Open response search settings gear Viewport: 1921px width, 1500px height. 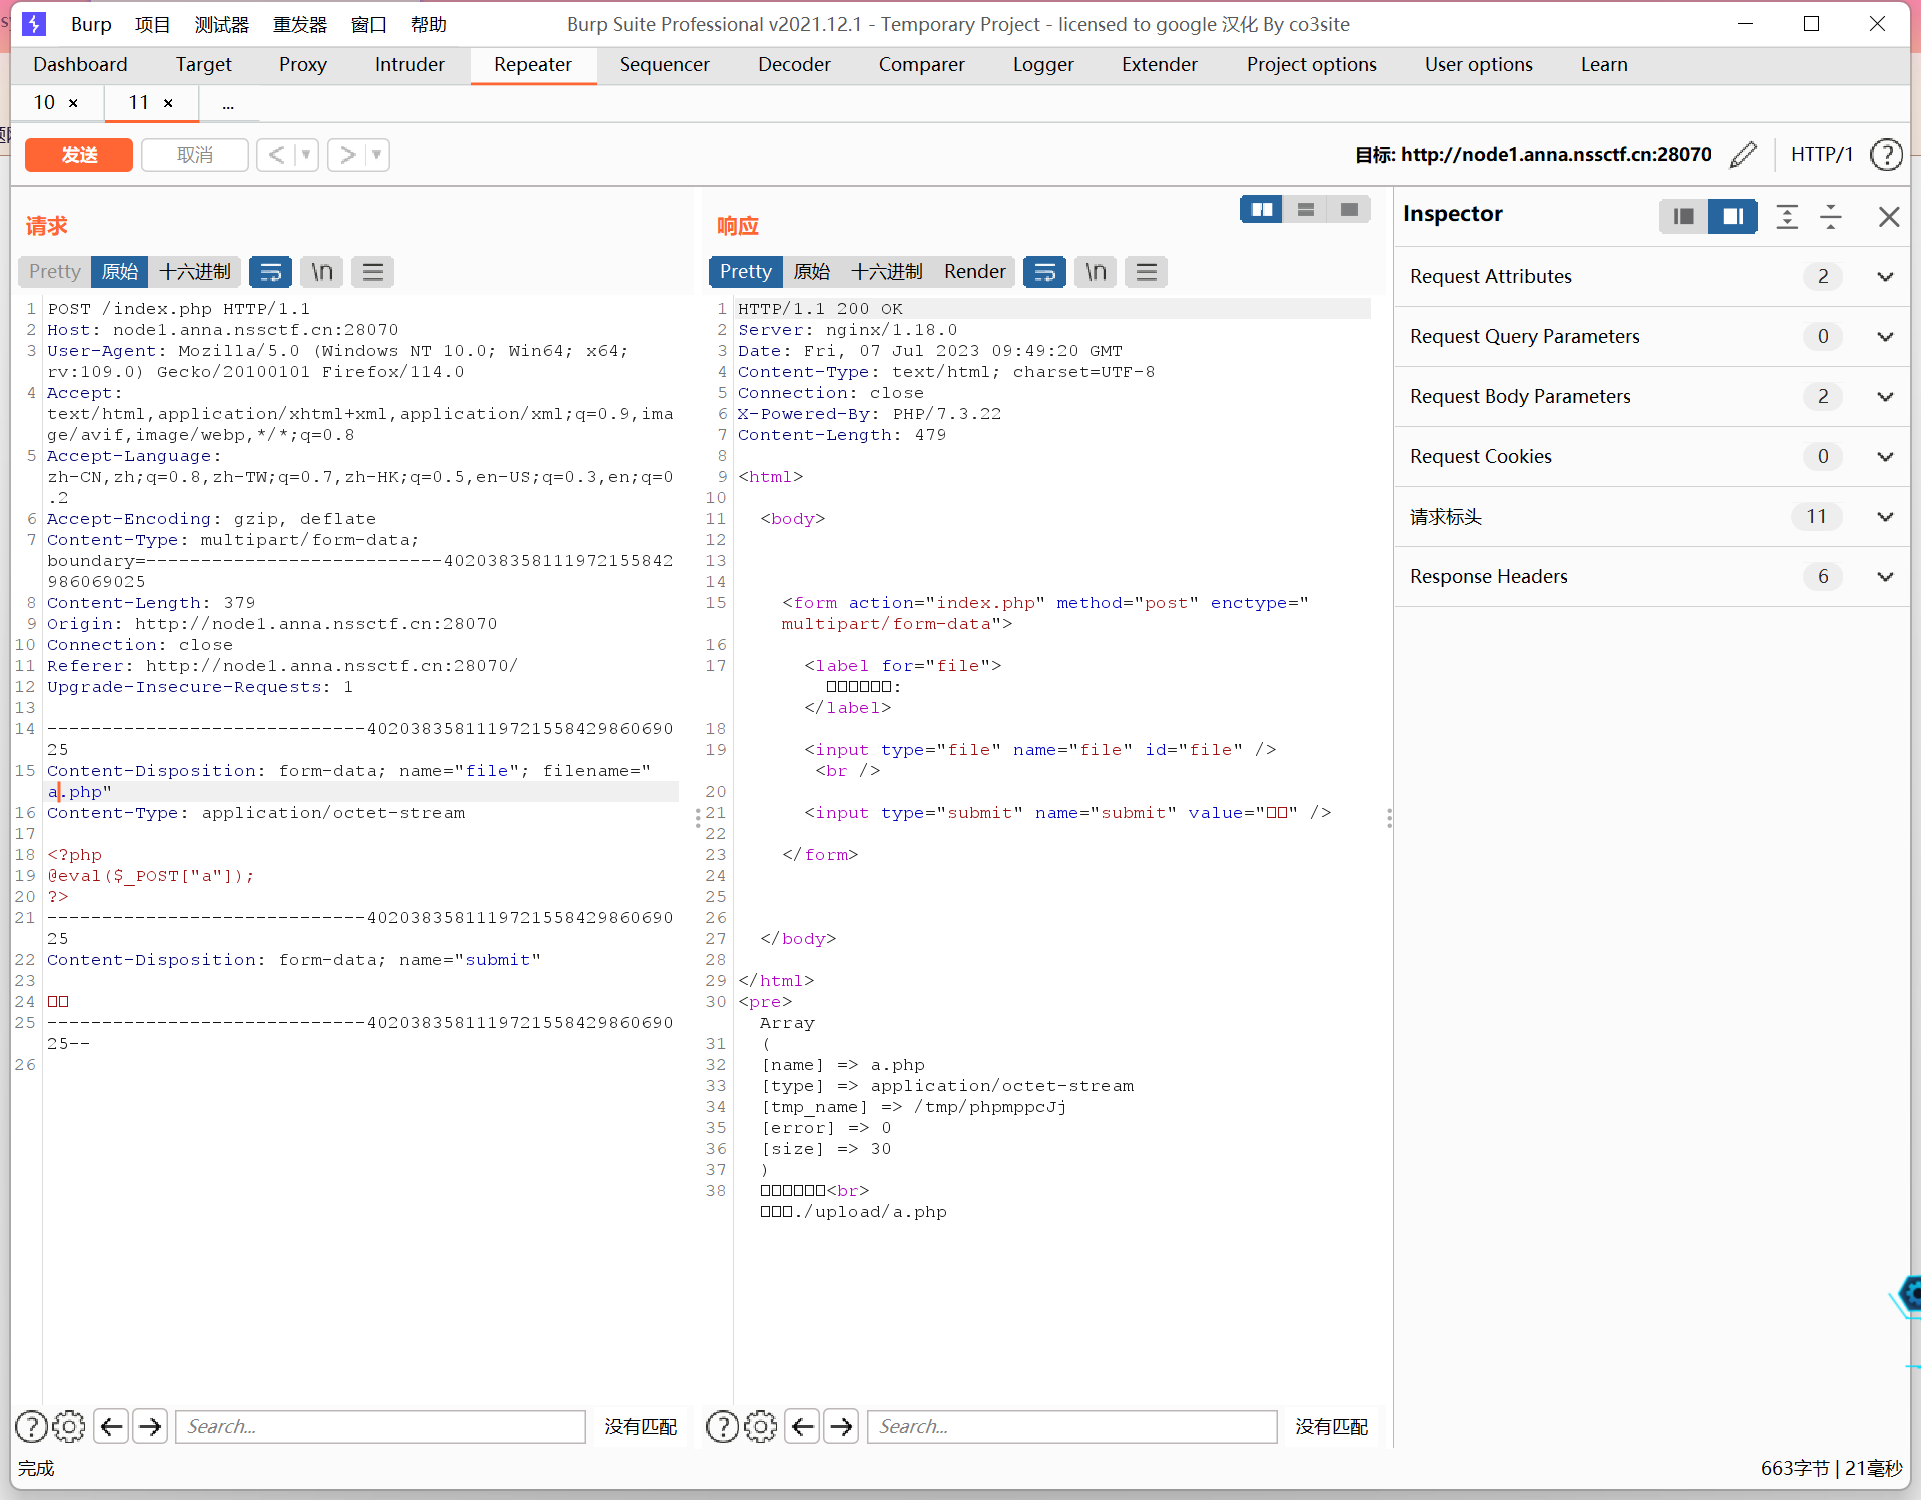[x=760, y=1426]
